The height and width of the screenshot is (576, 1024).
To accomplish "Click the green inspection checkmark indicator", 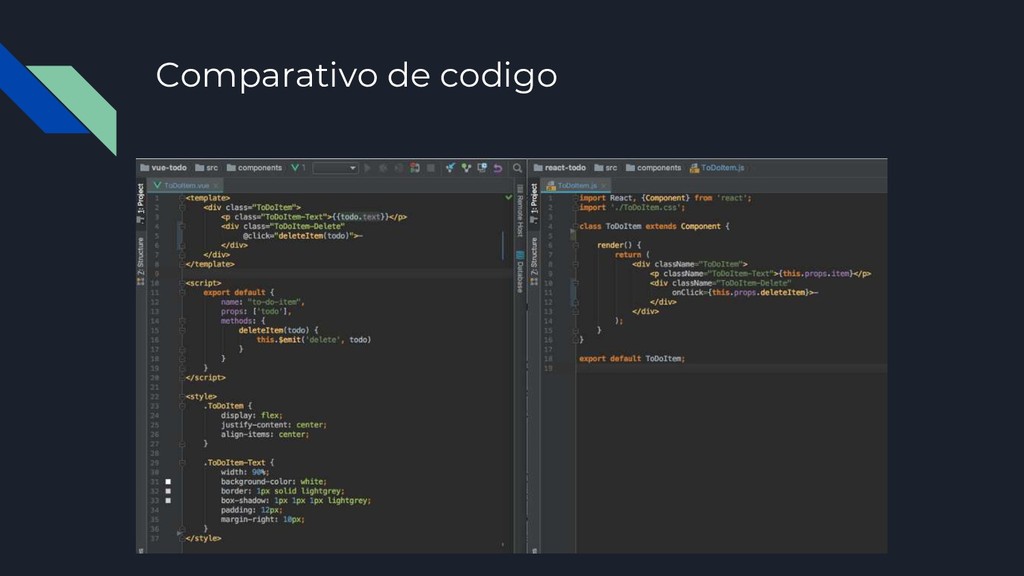I will (508, 197).
